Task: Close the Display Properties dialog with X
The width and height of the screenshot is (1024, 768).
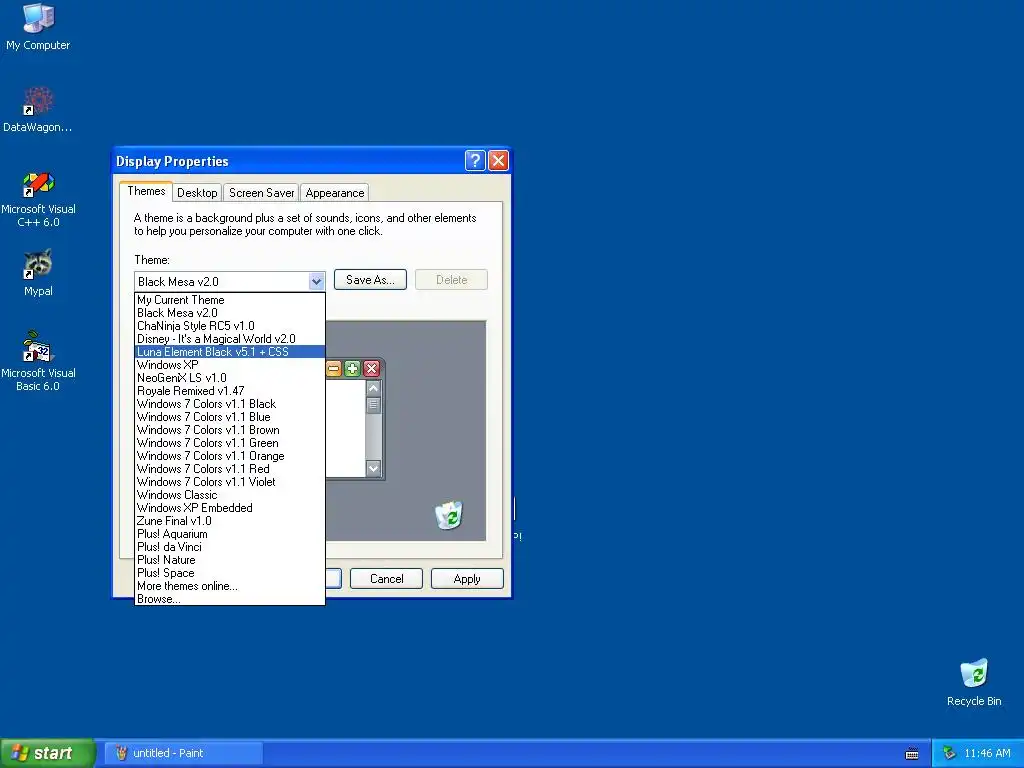Action: [x=498, y=161]
